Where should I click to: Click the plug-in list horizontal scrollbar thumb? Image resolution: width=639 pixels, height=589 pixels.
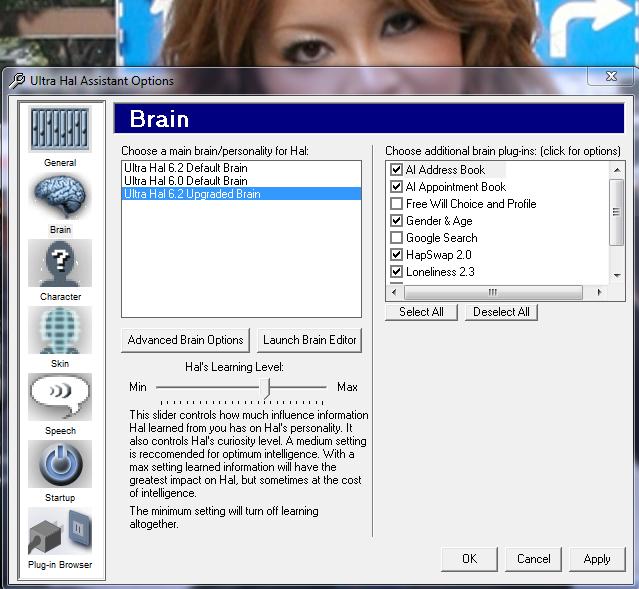[493, 292]
